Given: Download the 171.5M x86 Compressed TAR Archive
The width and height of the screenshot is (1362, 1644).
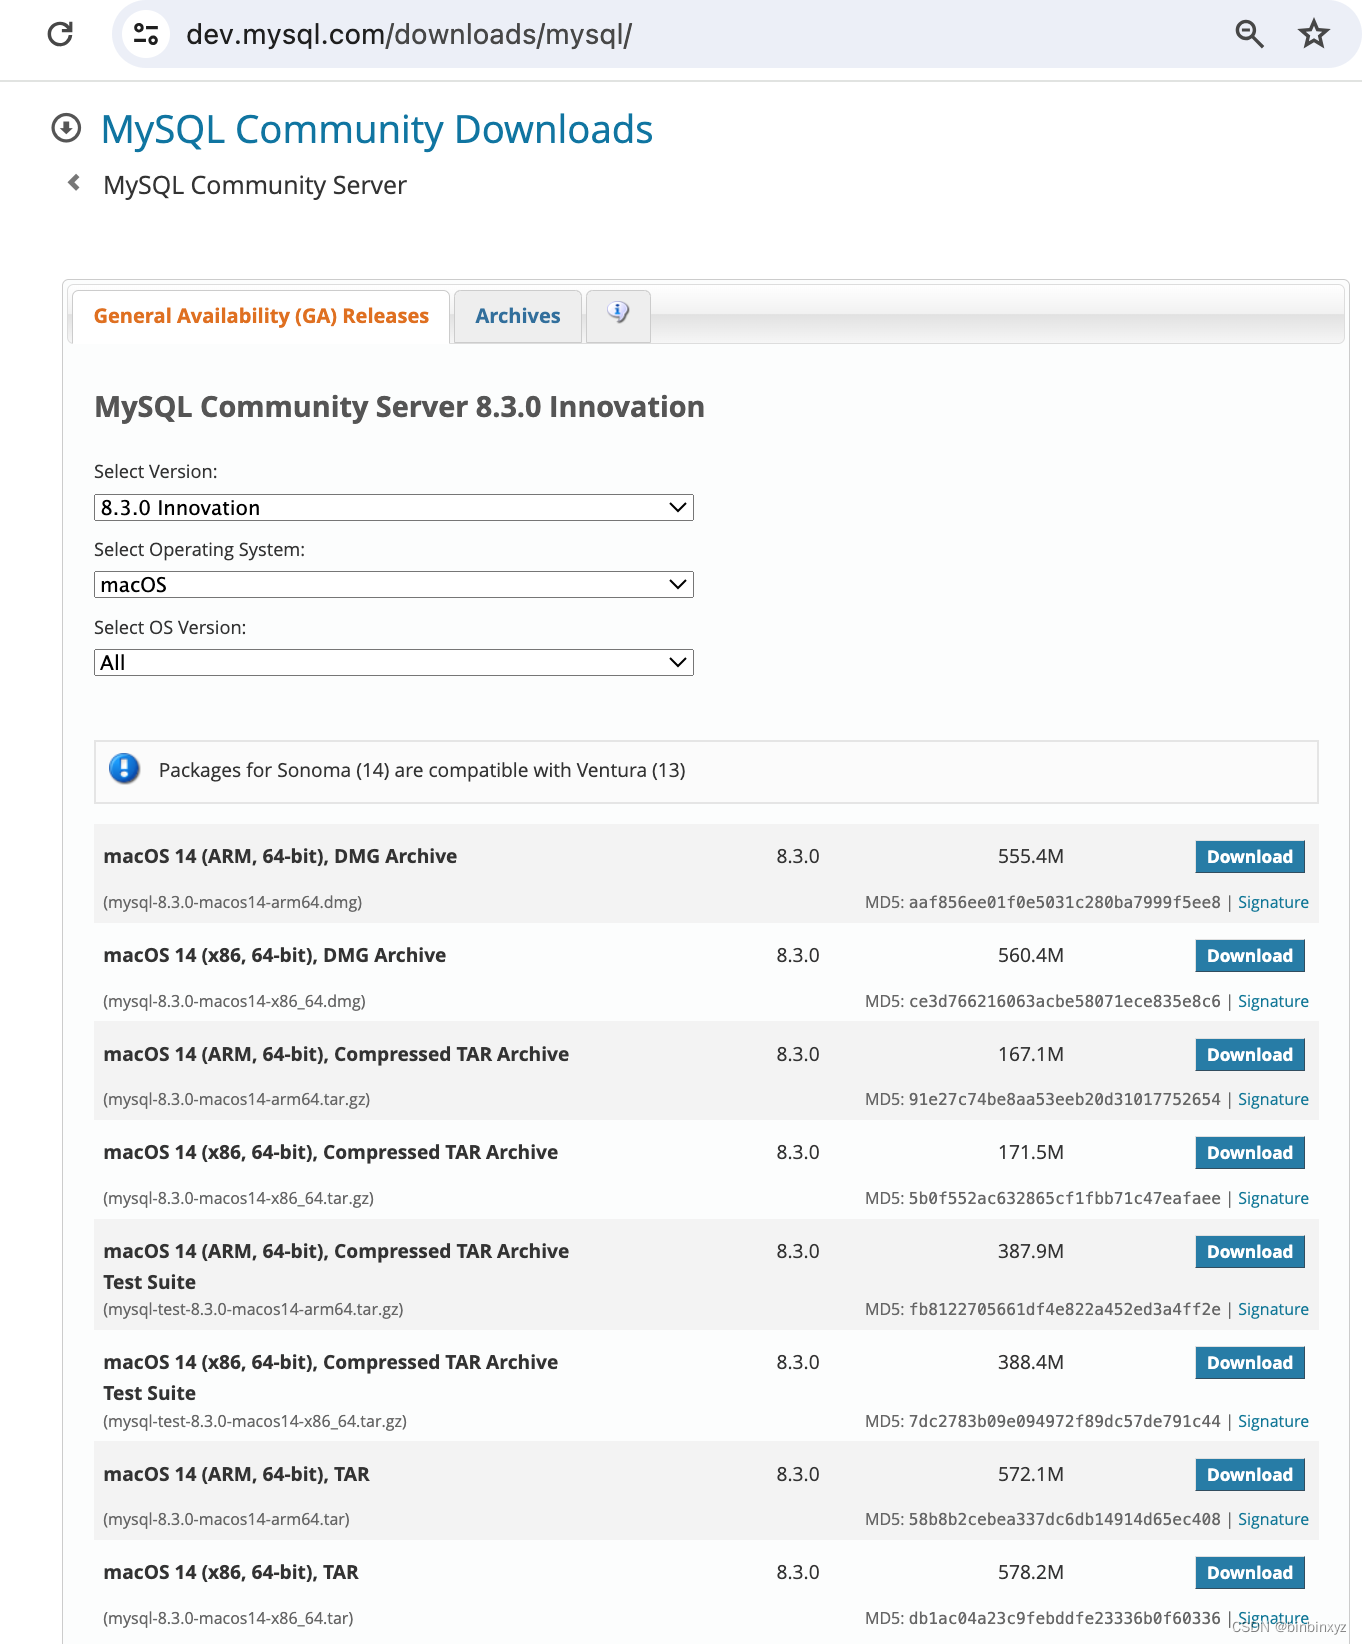Looking at the screenshot, I should point(1250,1152).
